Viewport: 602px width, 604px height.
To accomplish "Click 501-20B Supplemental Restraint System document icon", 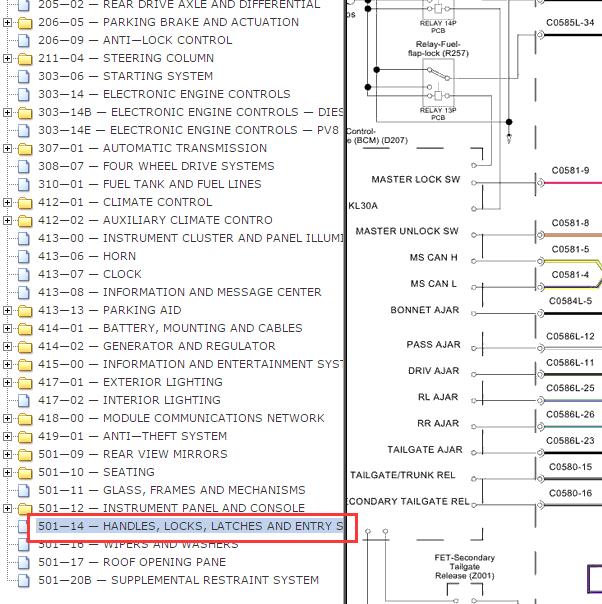I will click(x=24, y=581).
